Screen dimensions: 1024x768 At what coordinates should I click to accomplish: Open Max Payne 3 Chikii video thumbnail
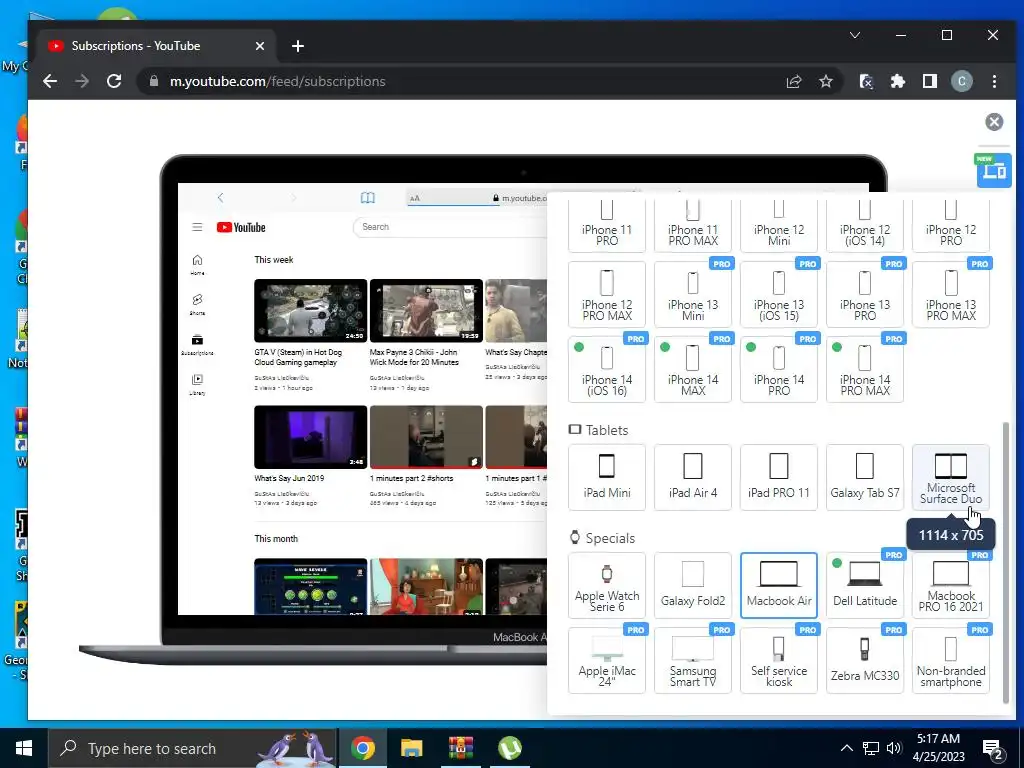(426, 310)
